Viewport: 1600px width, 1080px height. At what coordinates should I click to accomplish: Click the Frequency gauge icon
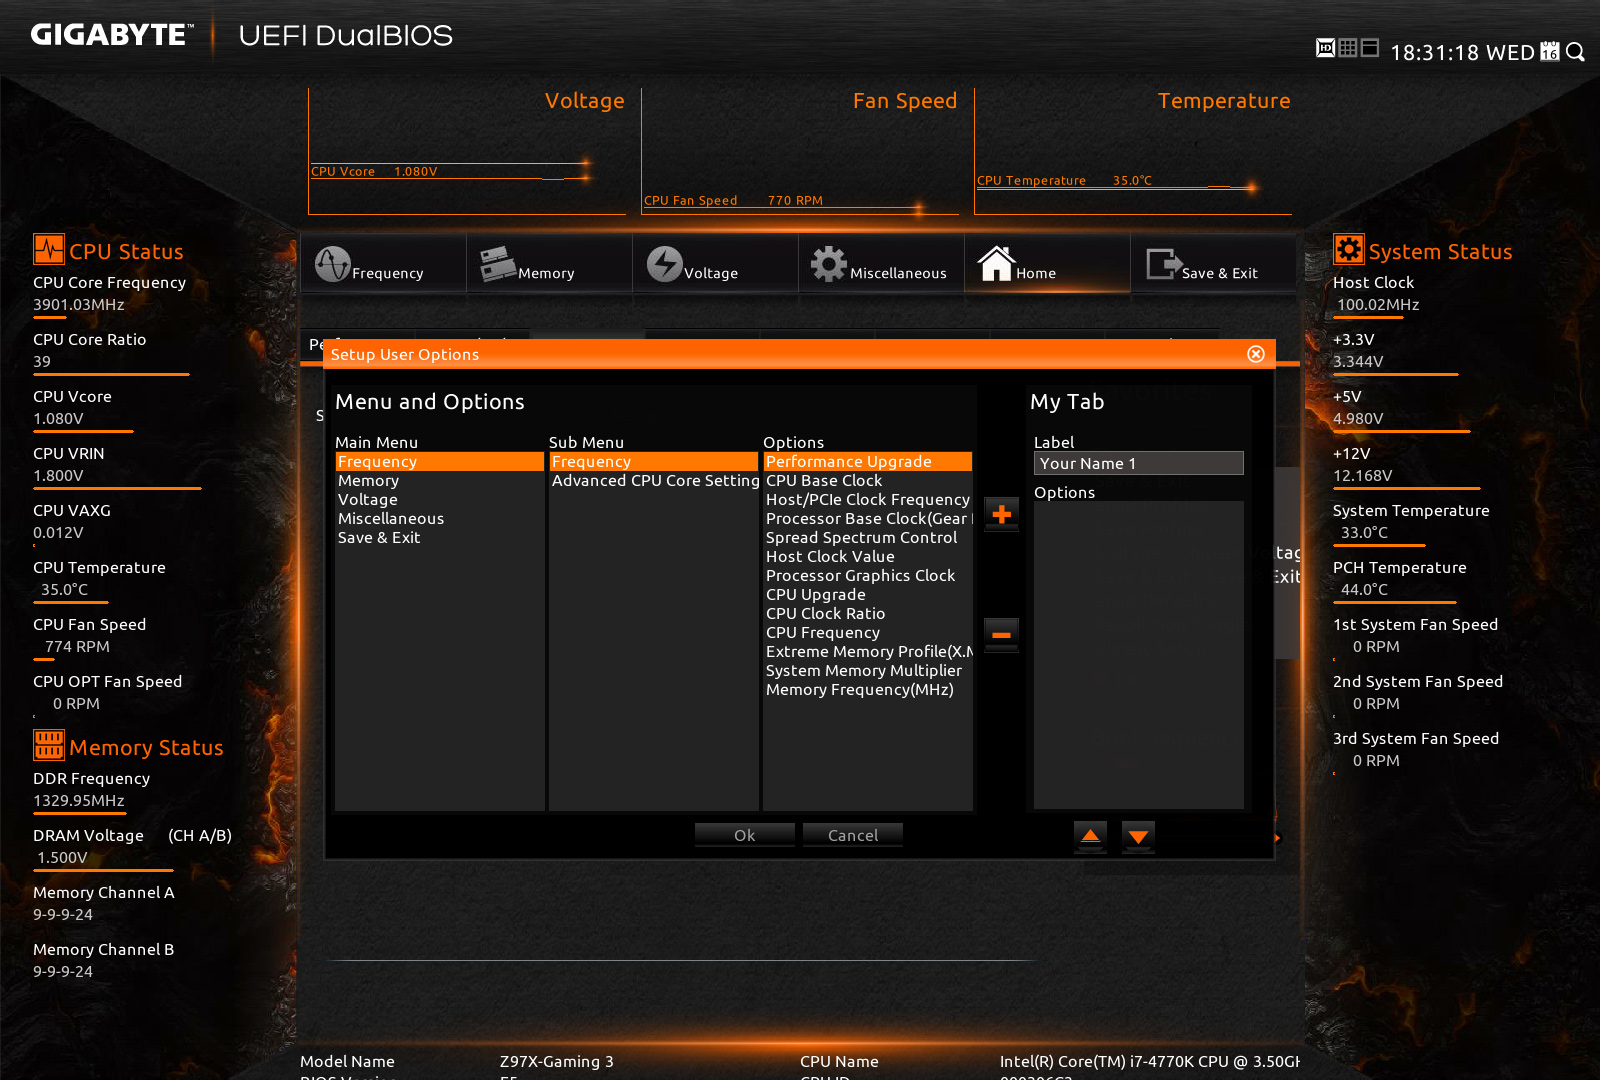tap(333, 264)
